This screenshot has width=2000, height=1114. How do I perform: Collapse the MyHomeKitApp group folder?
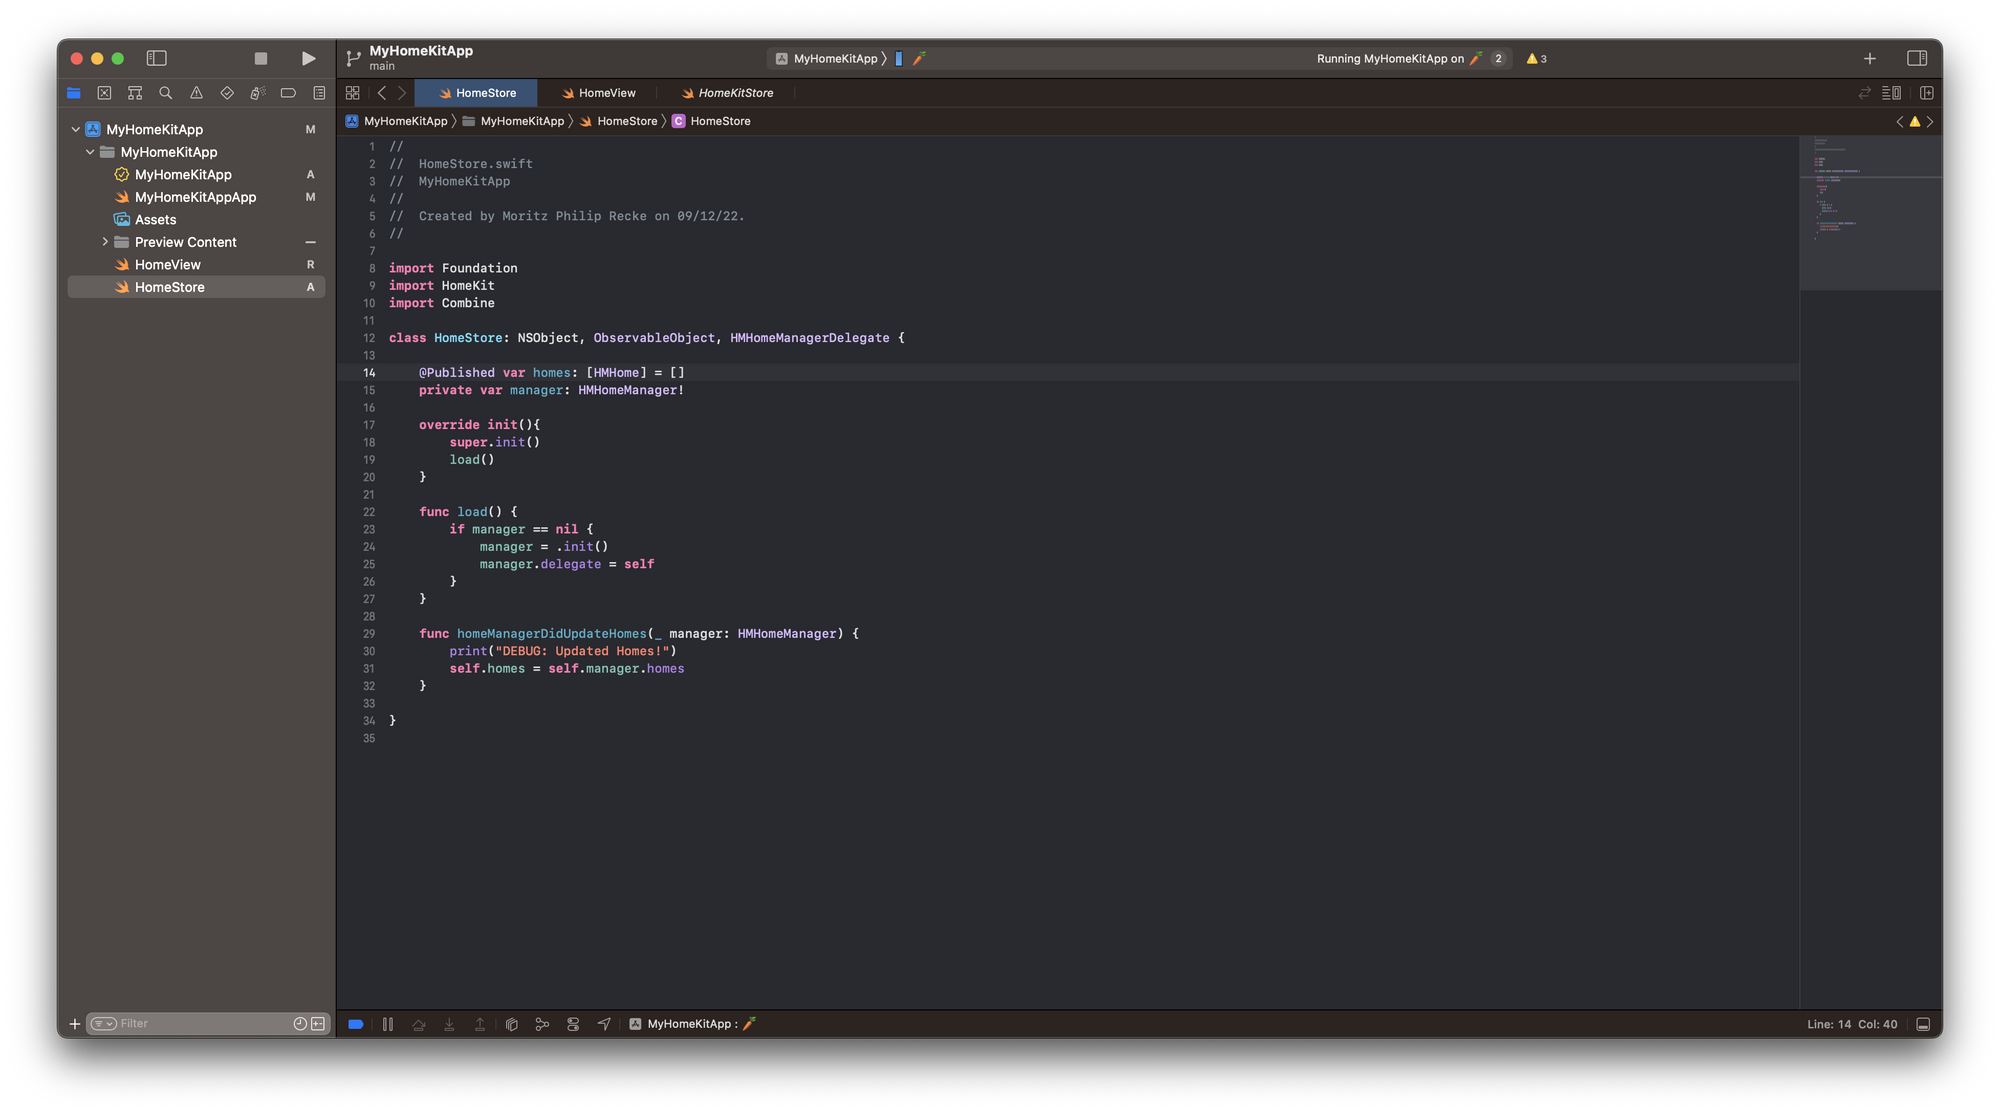[90, 152]
